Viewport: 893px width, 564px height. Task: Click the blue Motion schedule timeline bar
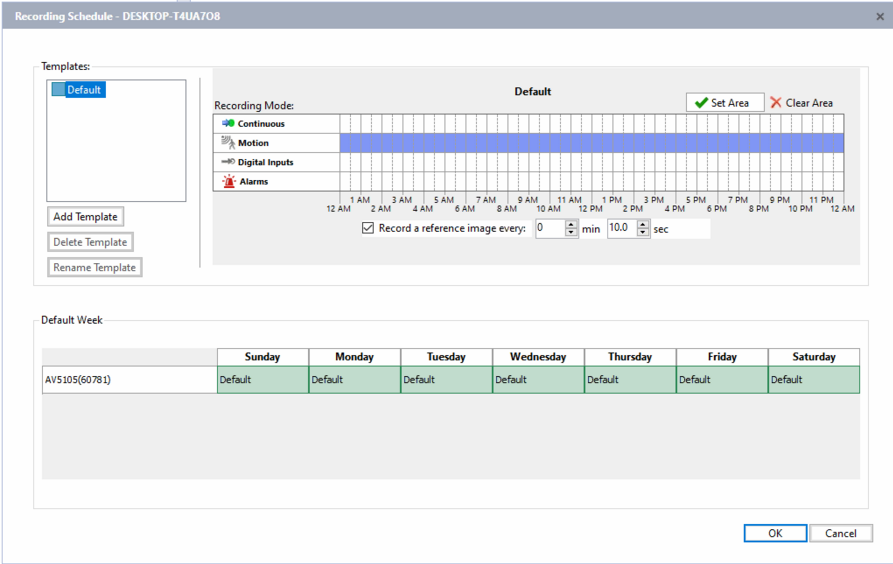pyautogui.click(x=592, y=143)
